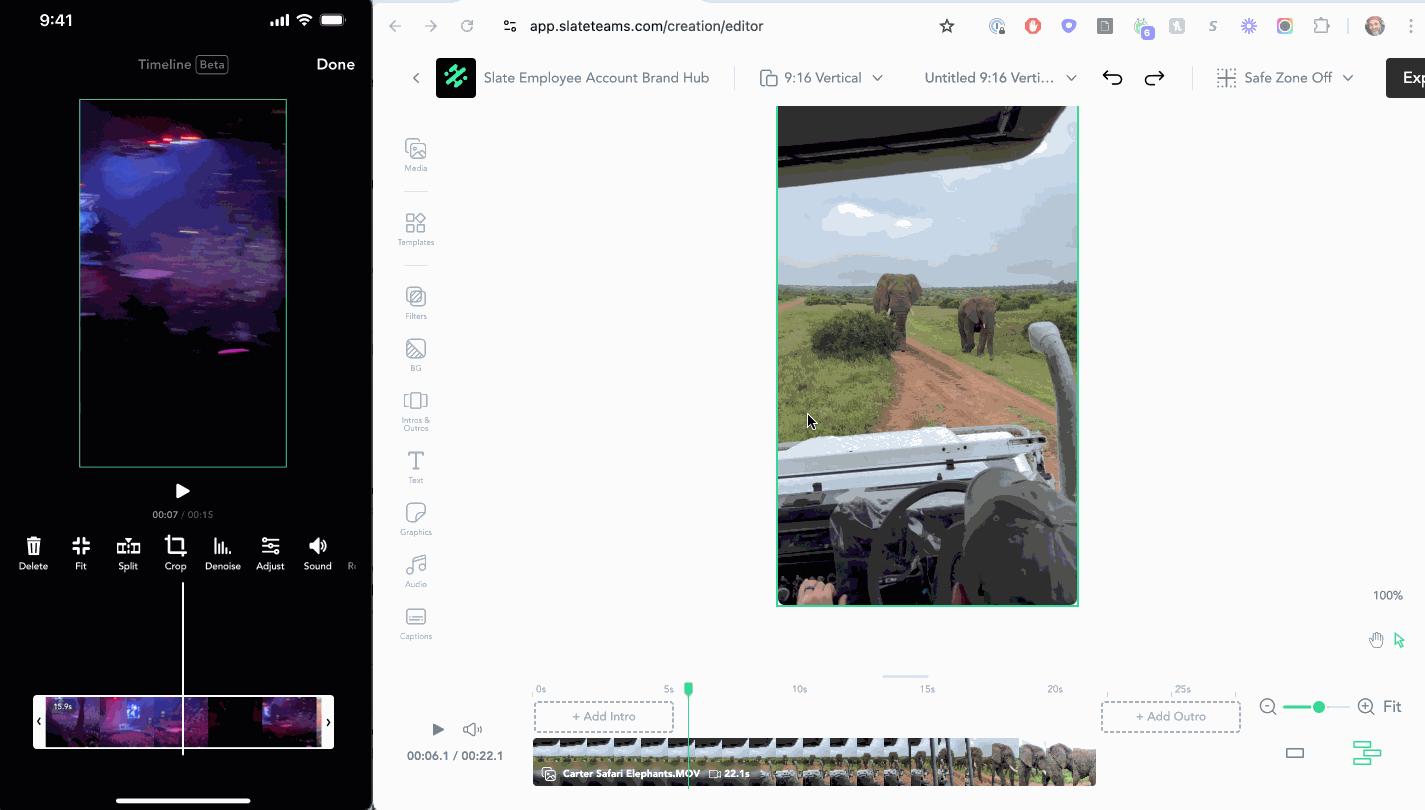
Task: Mute the timeline volume speaker
Action: pyautogui.click(x=472, y=730)
